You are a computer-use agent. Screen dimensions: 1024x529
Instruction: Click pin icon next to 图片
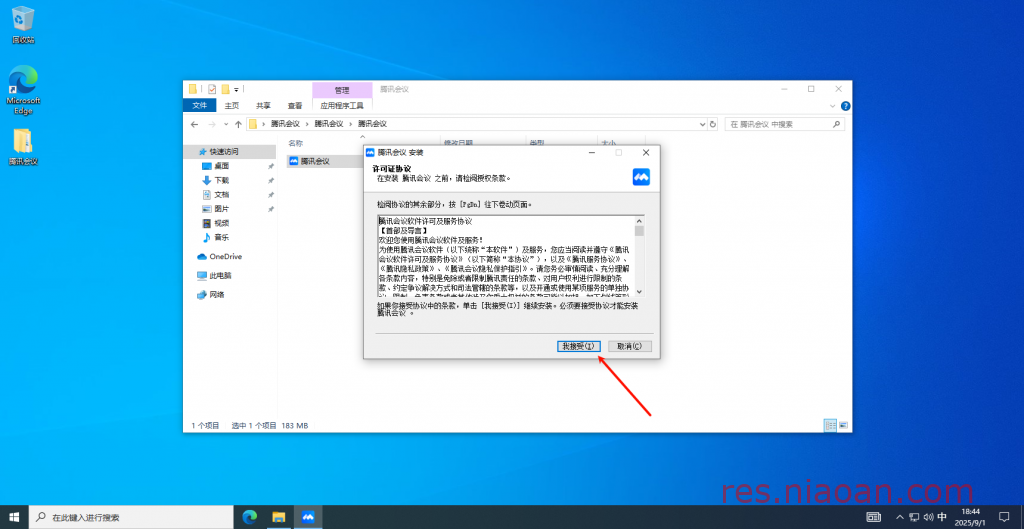(x=270, y=210)
